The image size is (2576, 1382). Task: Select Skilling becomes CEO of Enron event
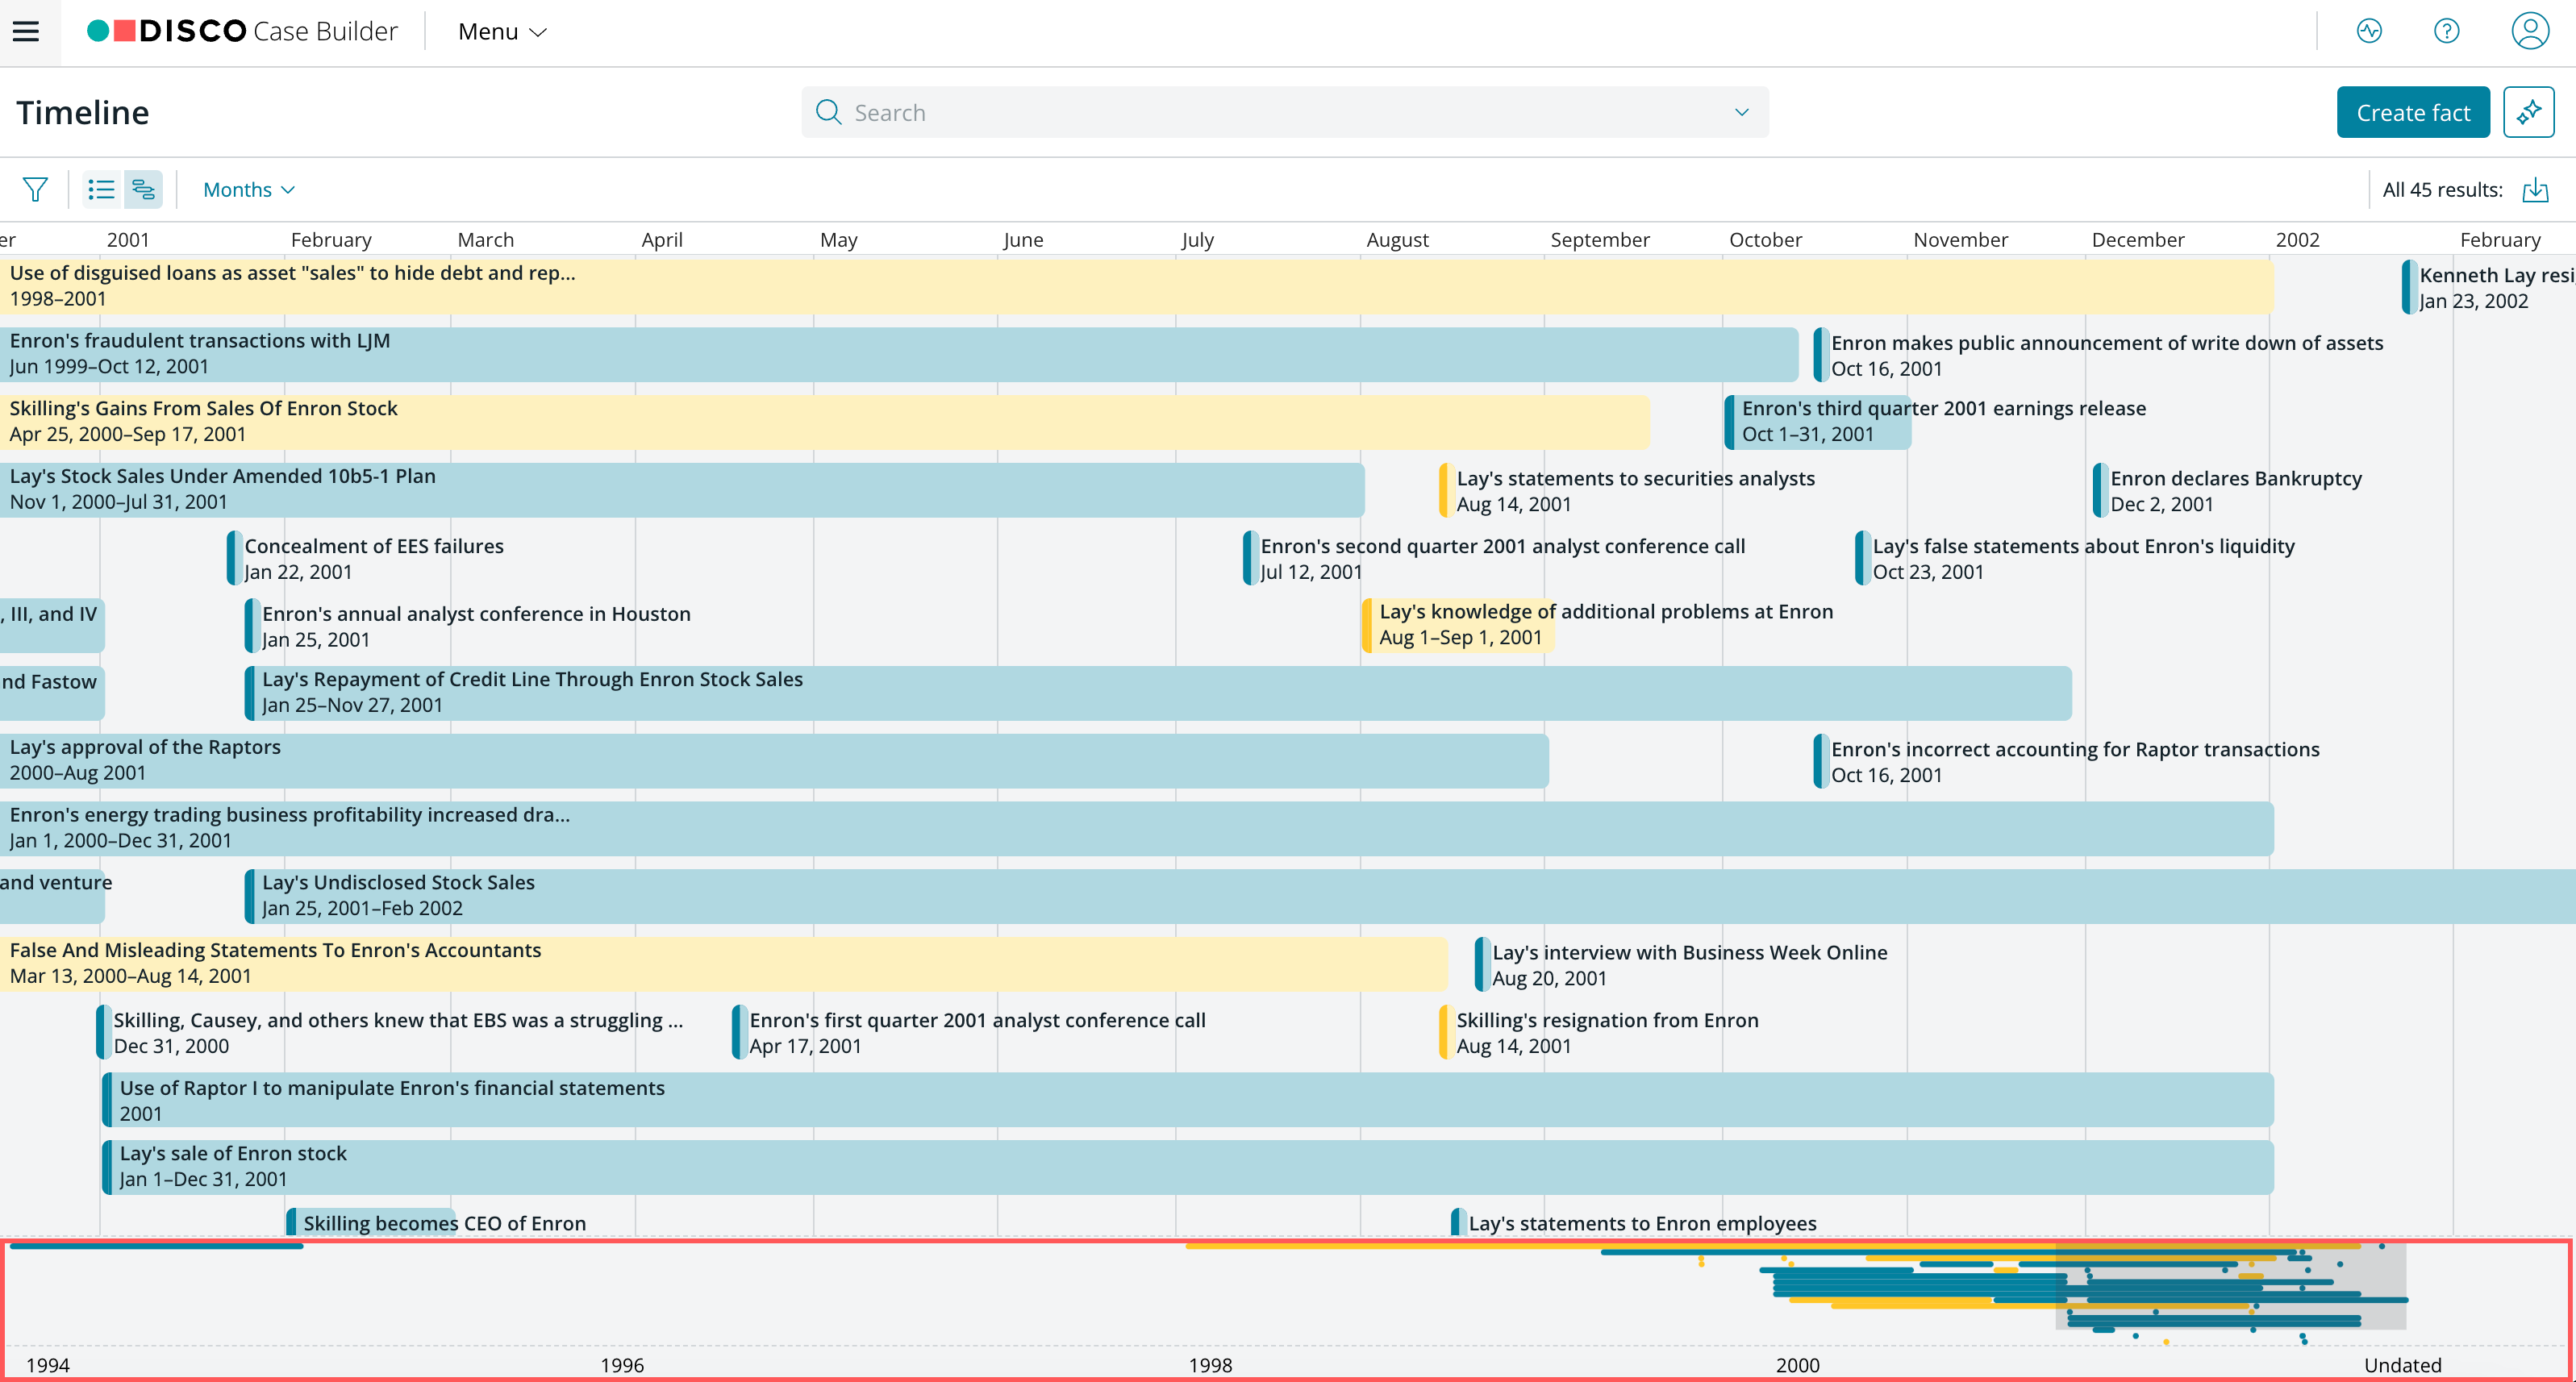[x=437, y=1223]
